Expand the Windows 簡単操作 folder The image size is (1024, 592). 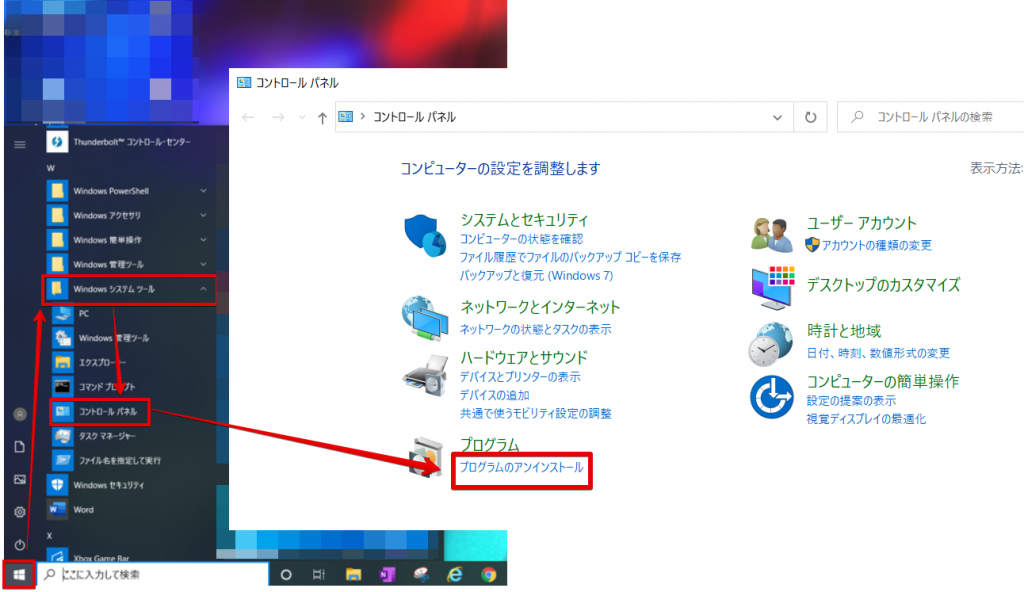131,240
